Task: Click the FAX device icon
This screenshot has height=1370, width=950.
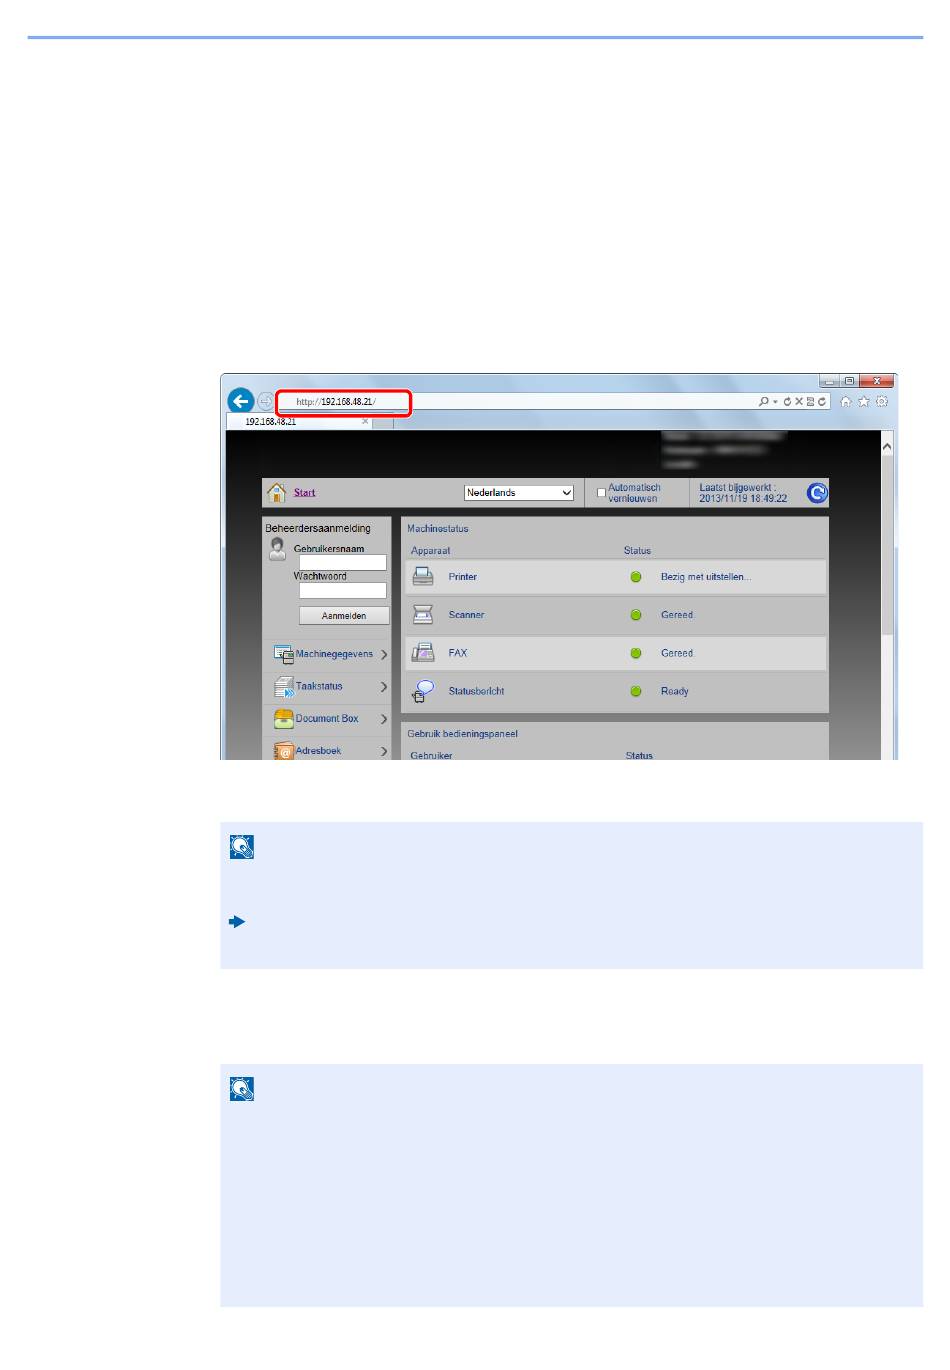Action: [x=423, y=653]
